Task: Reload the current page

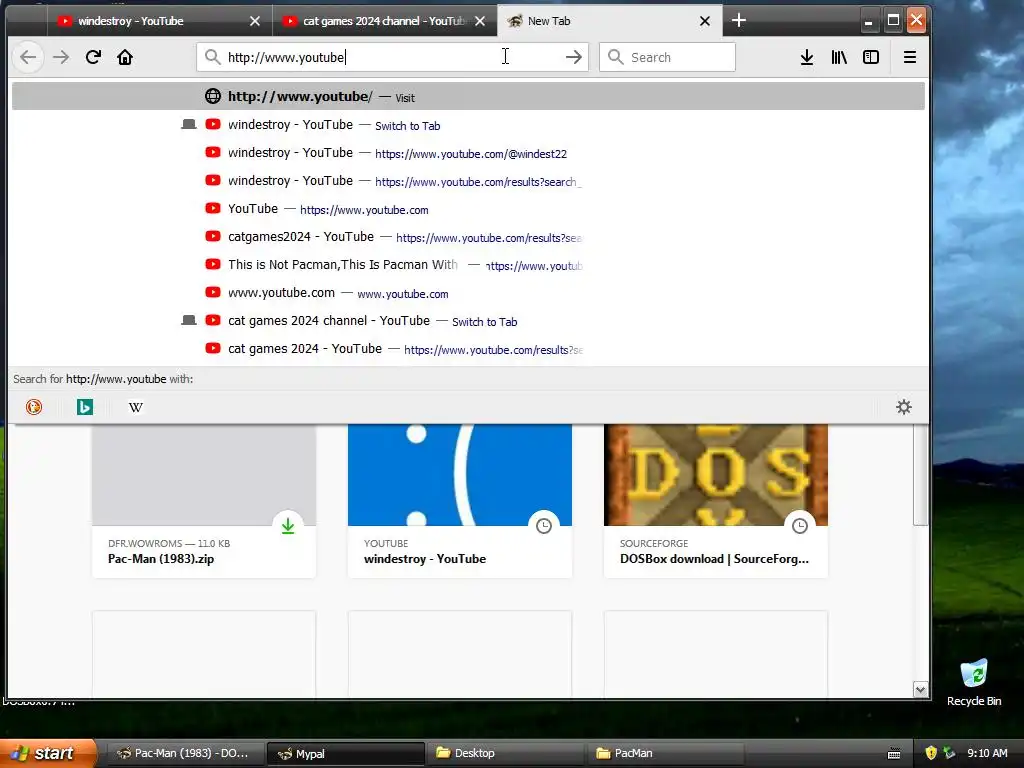Action: (93, 57)
